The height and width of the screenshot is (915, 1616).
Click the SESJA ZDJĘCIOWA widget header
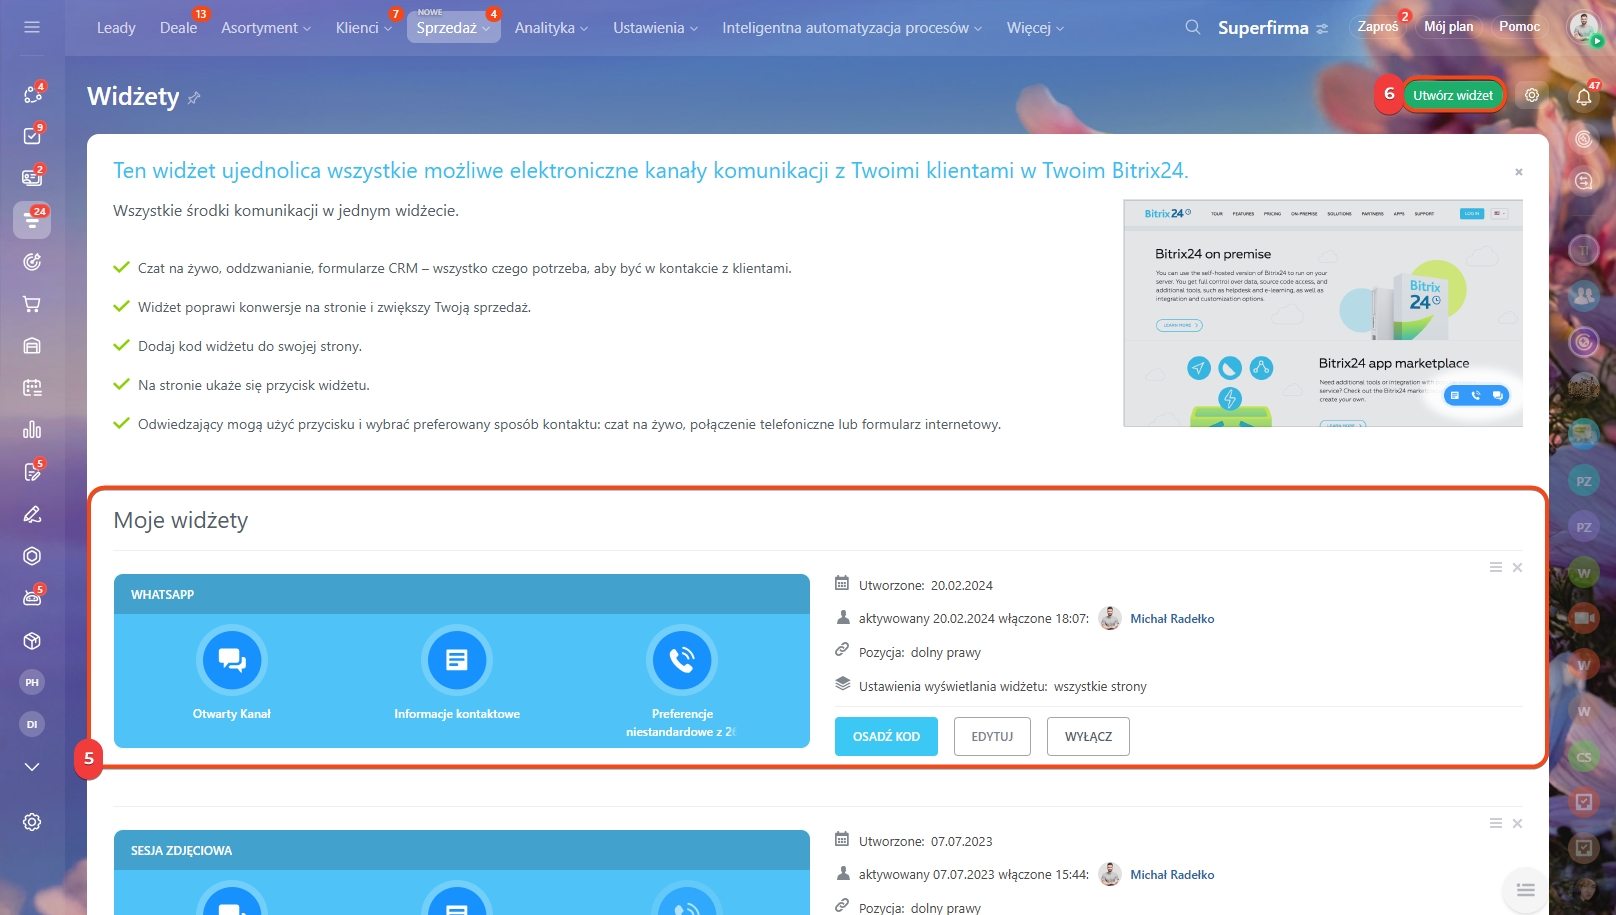[x=462, y=850]
